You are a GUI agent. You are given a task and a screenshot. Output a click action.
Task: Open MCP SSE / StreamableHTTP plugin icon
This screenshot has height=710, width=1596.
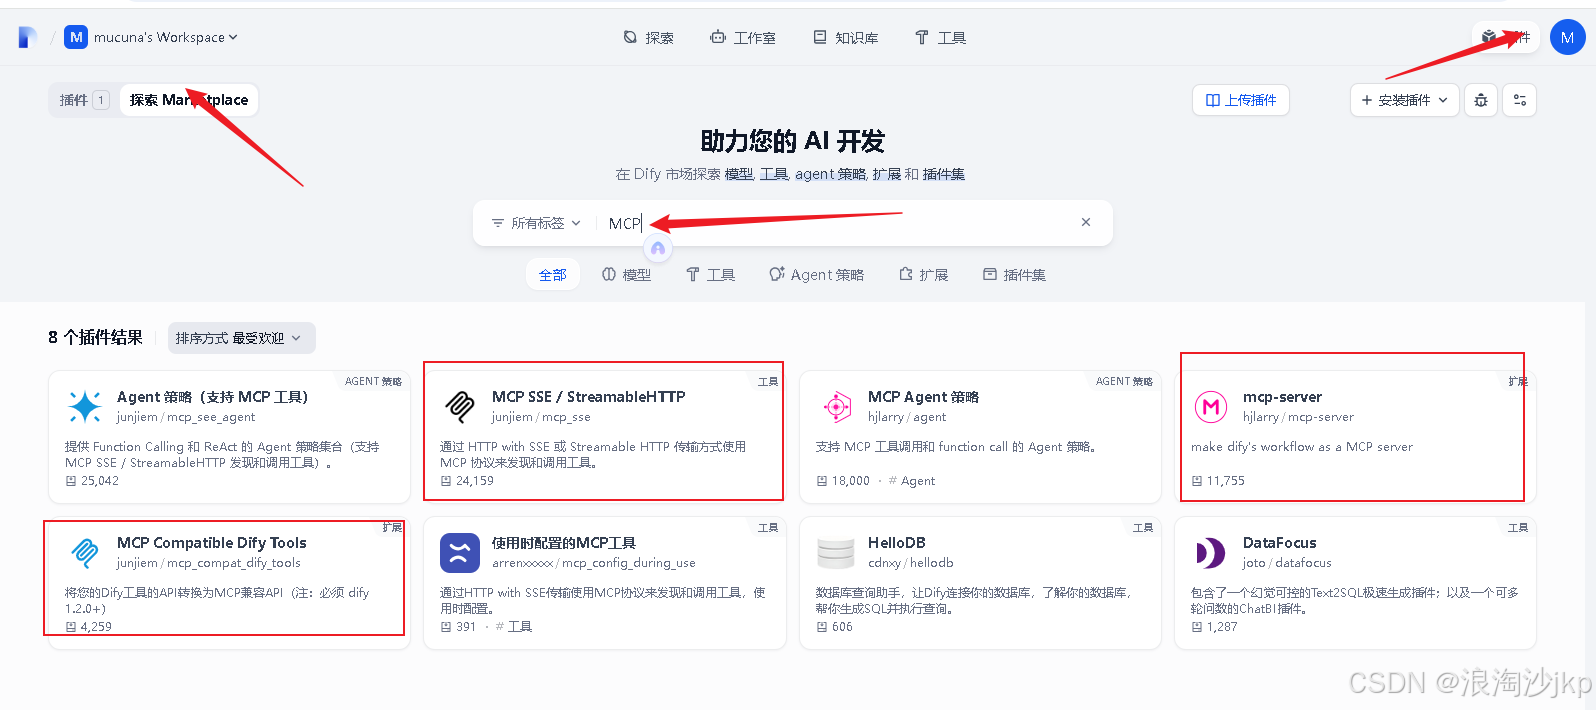pos(460,407)
